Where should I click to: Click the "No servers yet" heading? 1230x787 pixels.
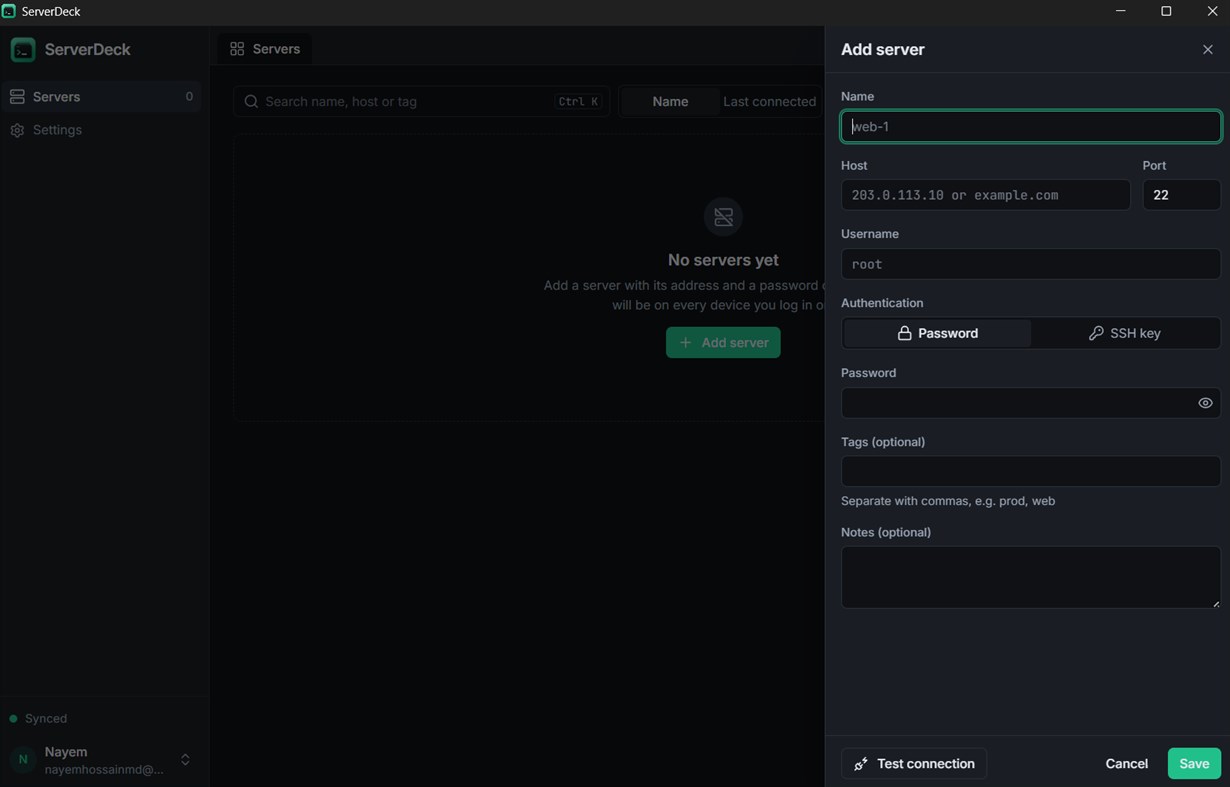(723, 260)
